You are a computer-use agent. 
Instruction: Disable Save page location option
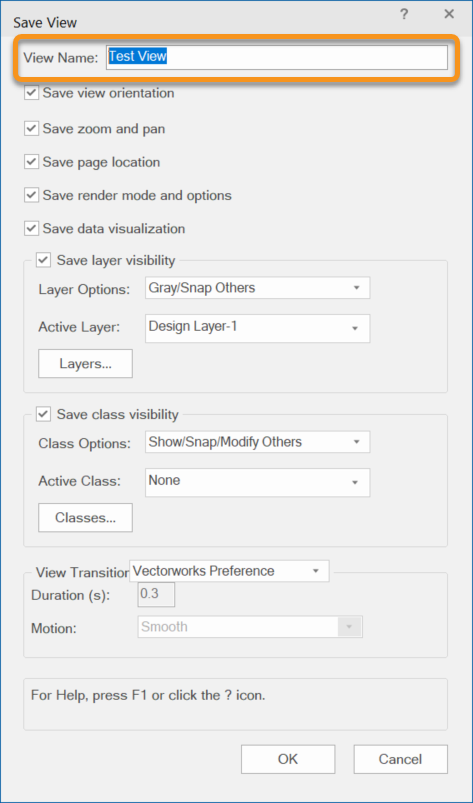point(32,162)
